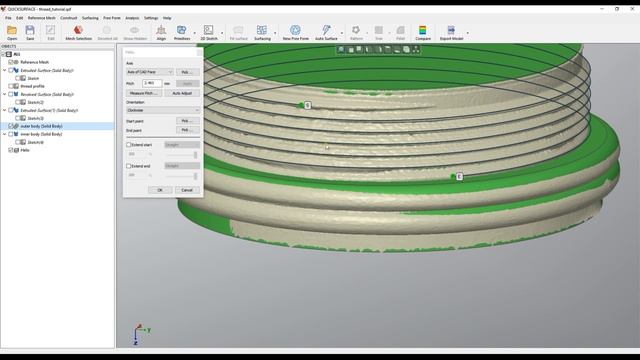Viewport: 640px width, 360px height.
Task: Open the 2D Sketch dropdown arrow
Action: (x=222, y=33)
